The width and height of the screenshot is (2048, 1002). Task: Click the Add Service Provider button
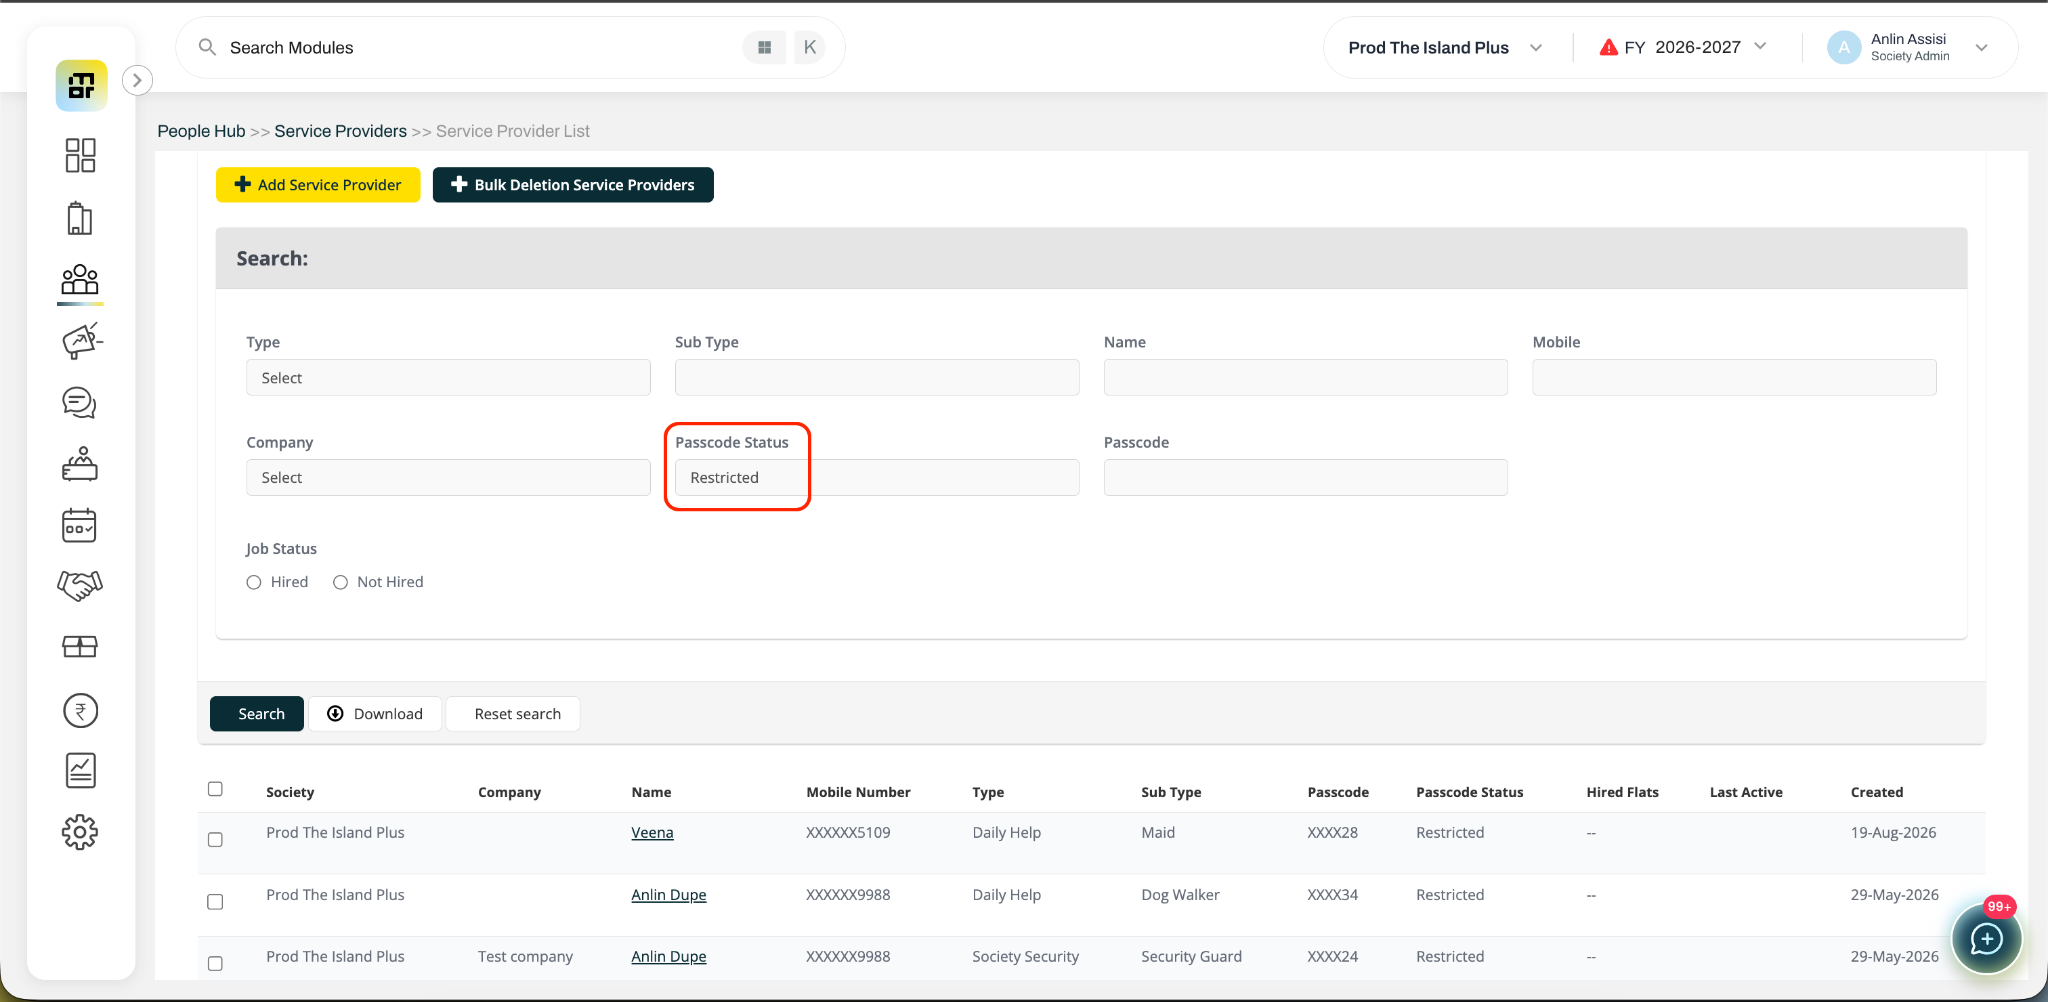pyautogui.click(x=318, y=185)
